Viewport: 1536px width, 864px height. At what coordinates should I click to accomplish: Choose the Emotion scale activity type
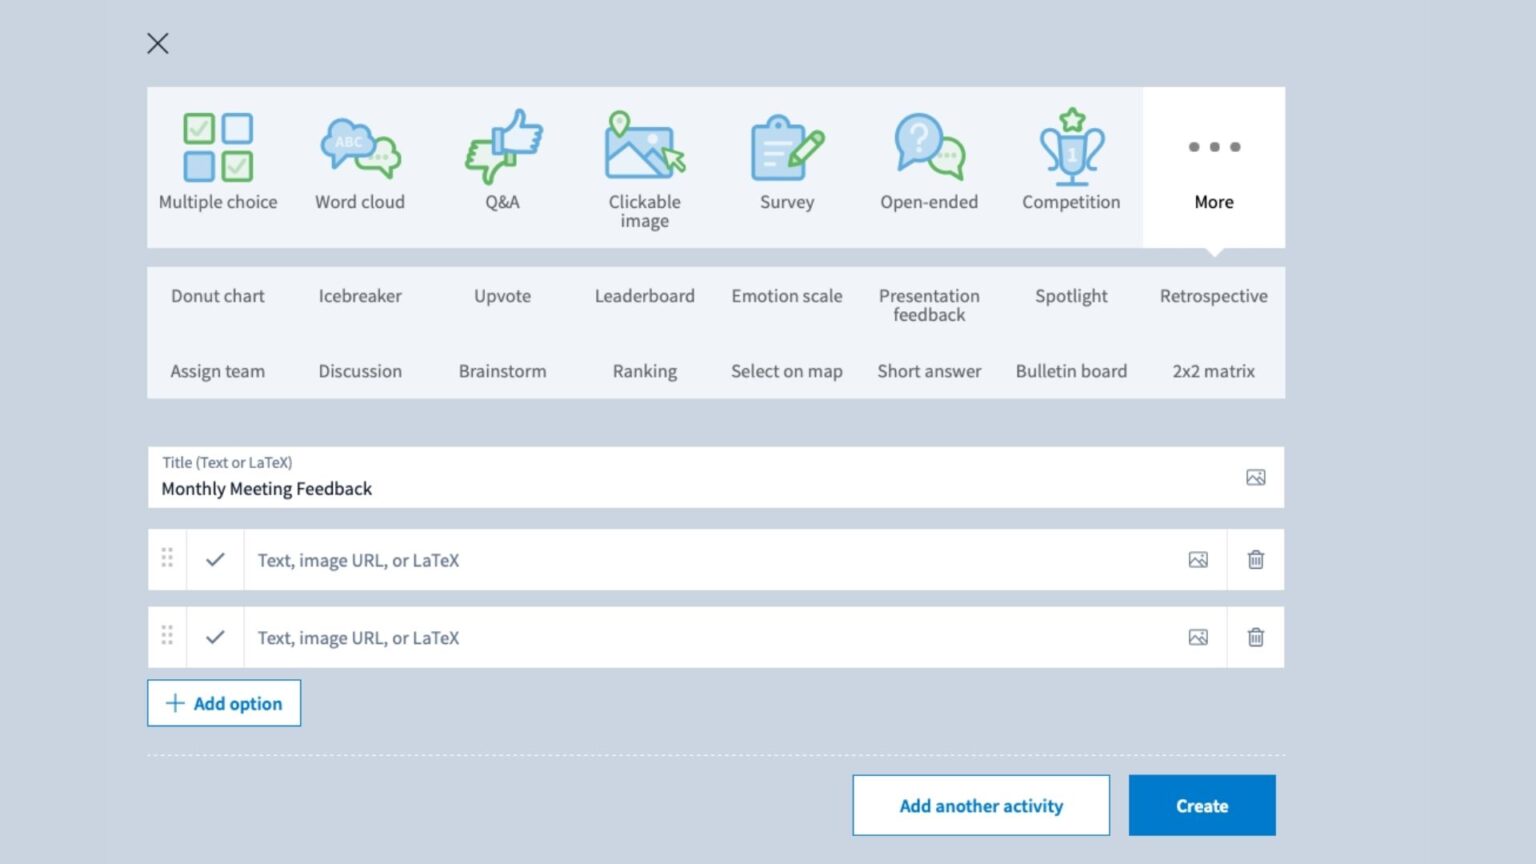pos(787,296)
